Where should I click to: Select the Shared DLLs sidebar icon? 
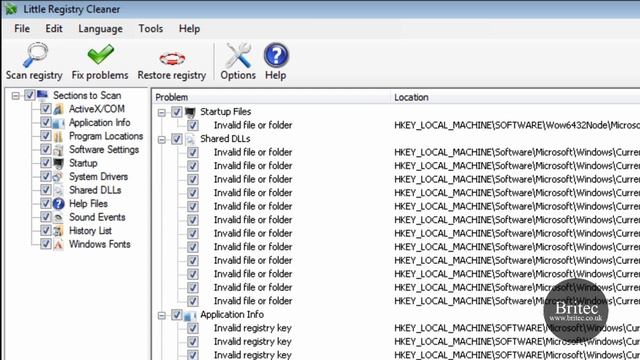(59, 190)
